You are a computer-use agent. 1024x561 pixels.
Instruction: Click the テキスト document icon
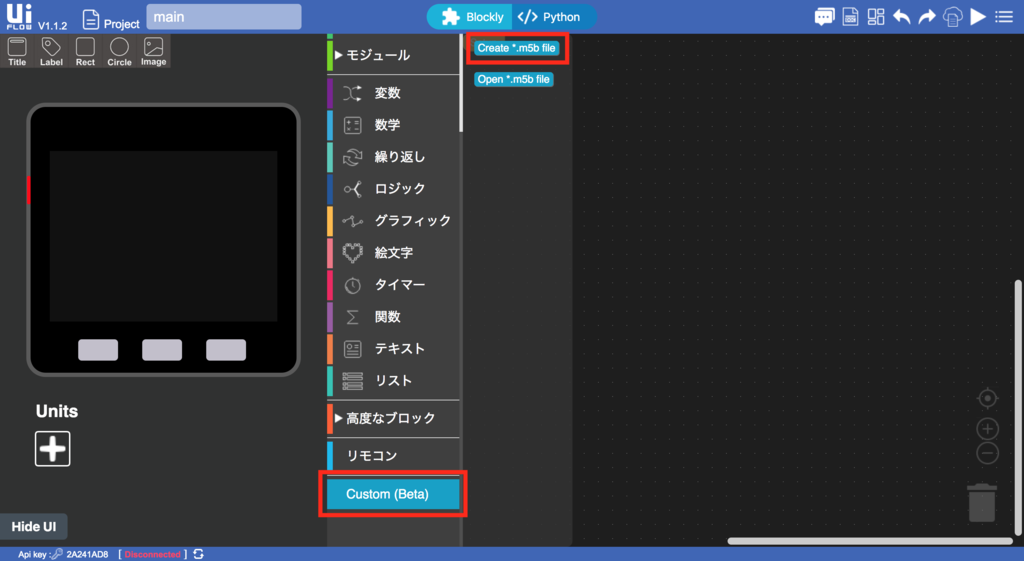click(x=353, y=349)
